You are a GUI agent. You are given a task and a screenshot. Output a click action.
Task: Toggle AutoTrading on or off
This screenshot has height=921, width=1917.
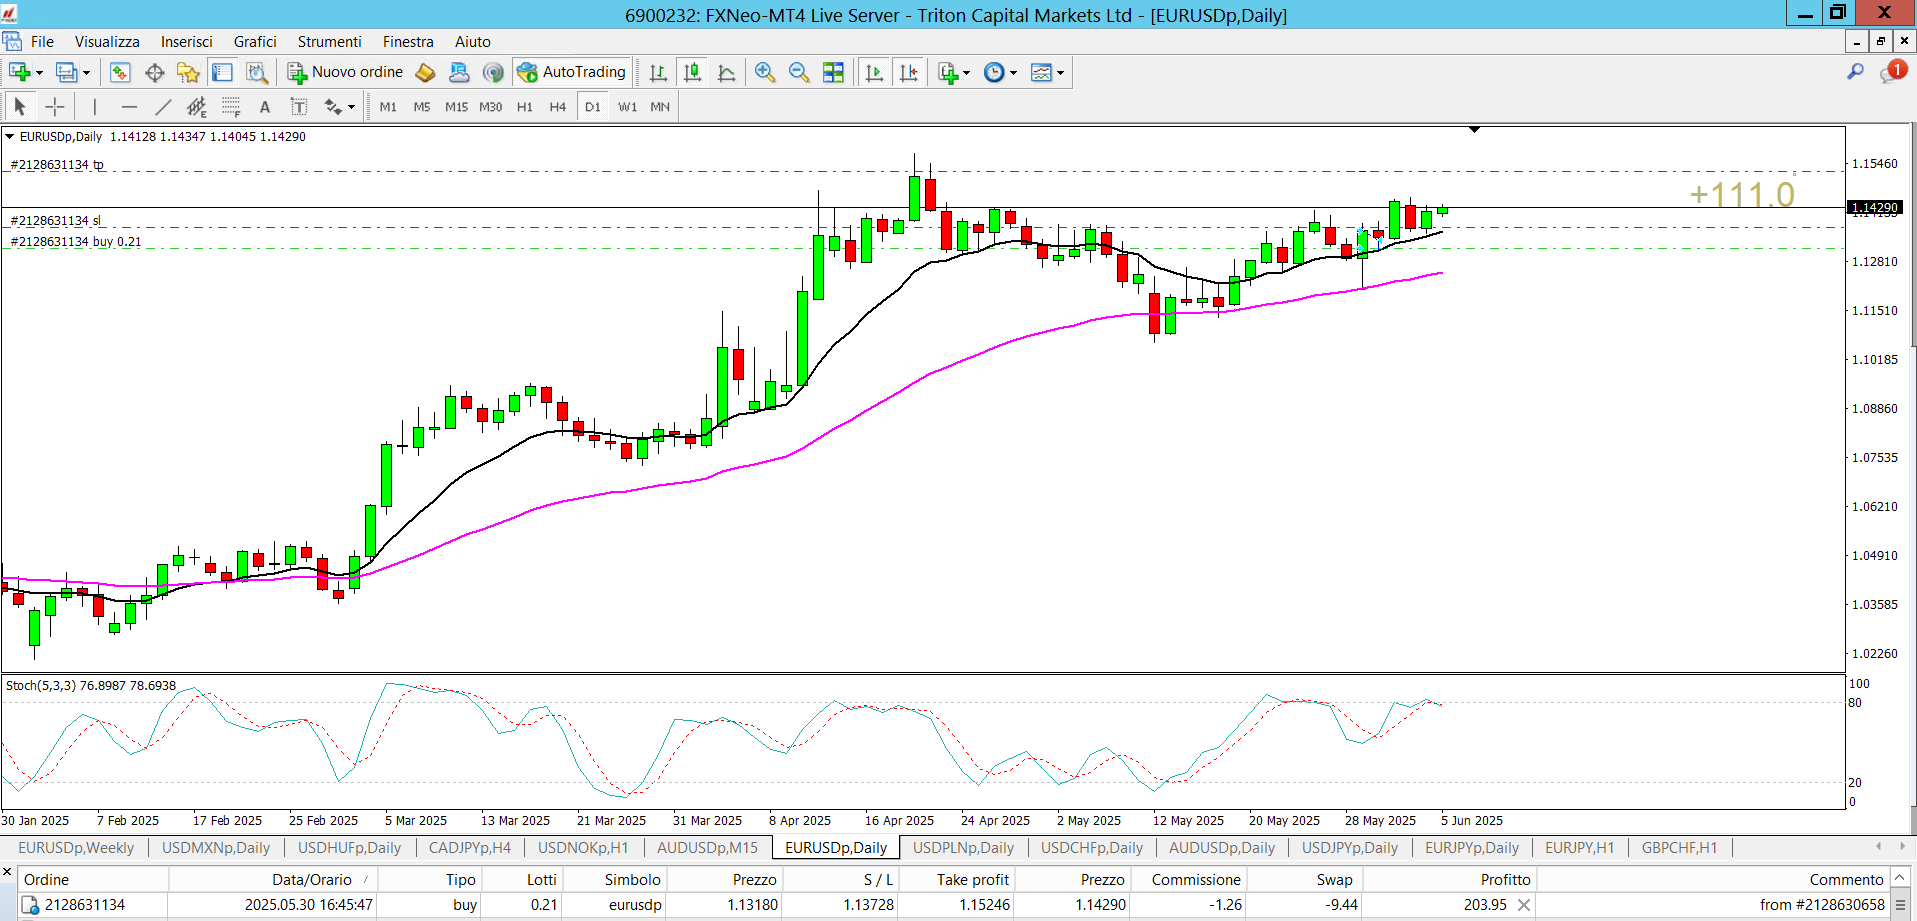click(572, 72)
